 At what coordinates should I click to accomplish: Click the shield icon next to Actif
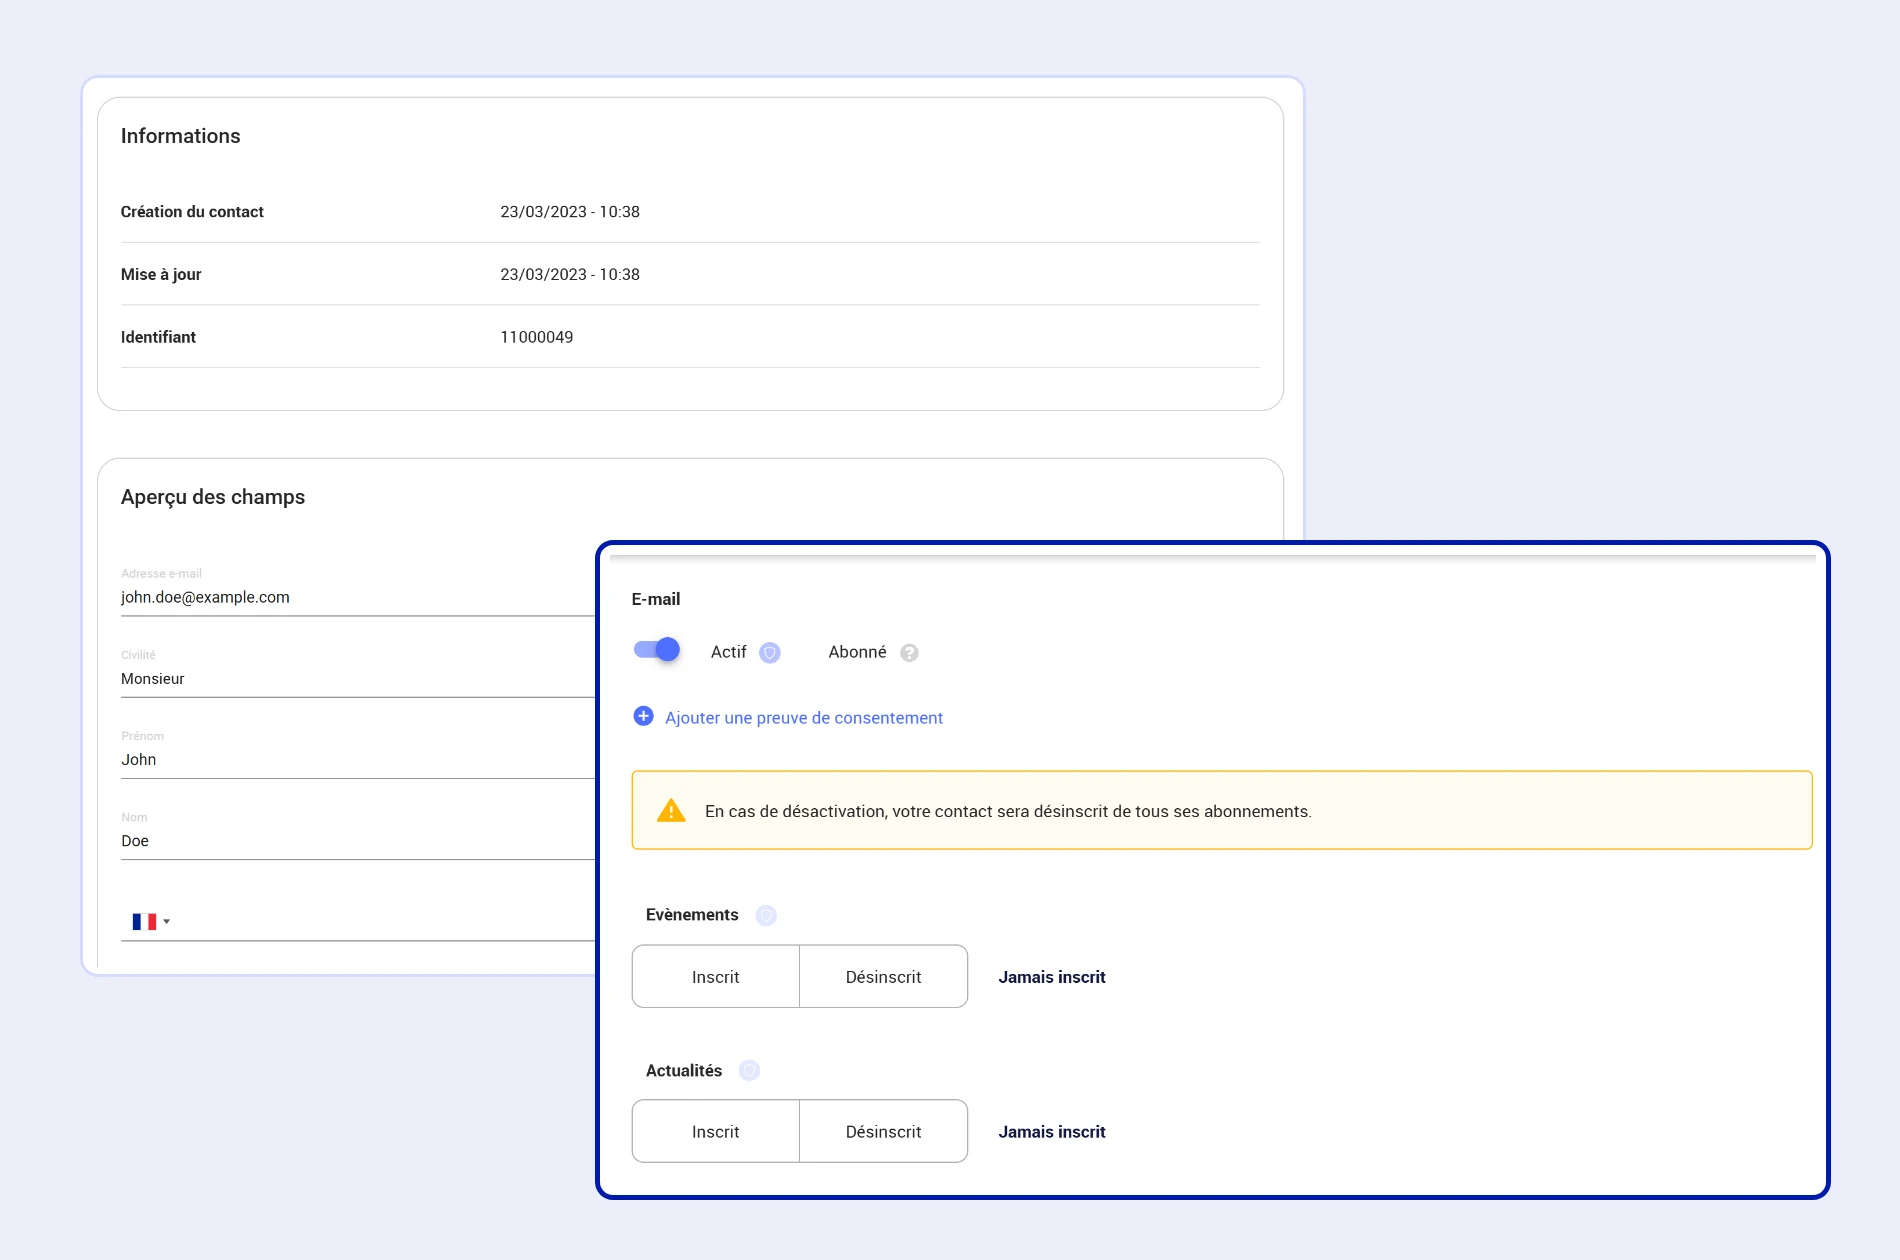(770, 653)
